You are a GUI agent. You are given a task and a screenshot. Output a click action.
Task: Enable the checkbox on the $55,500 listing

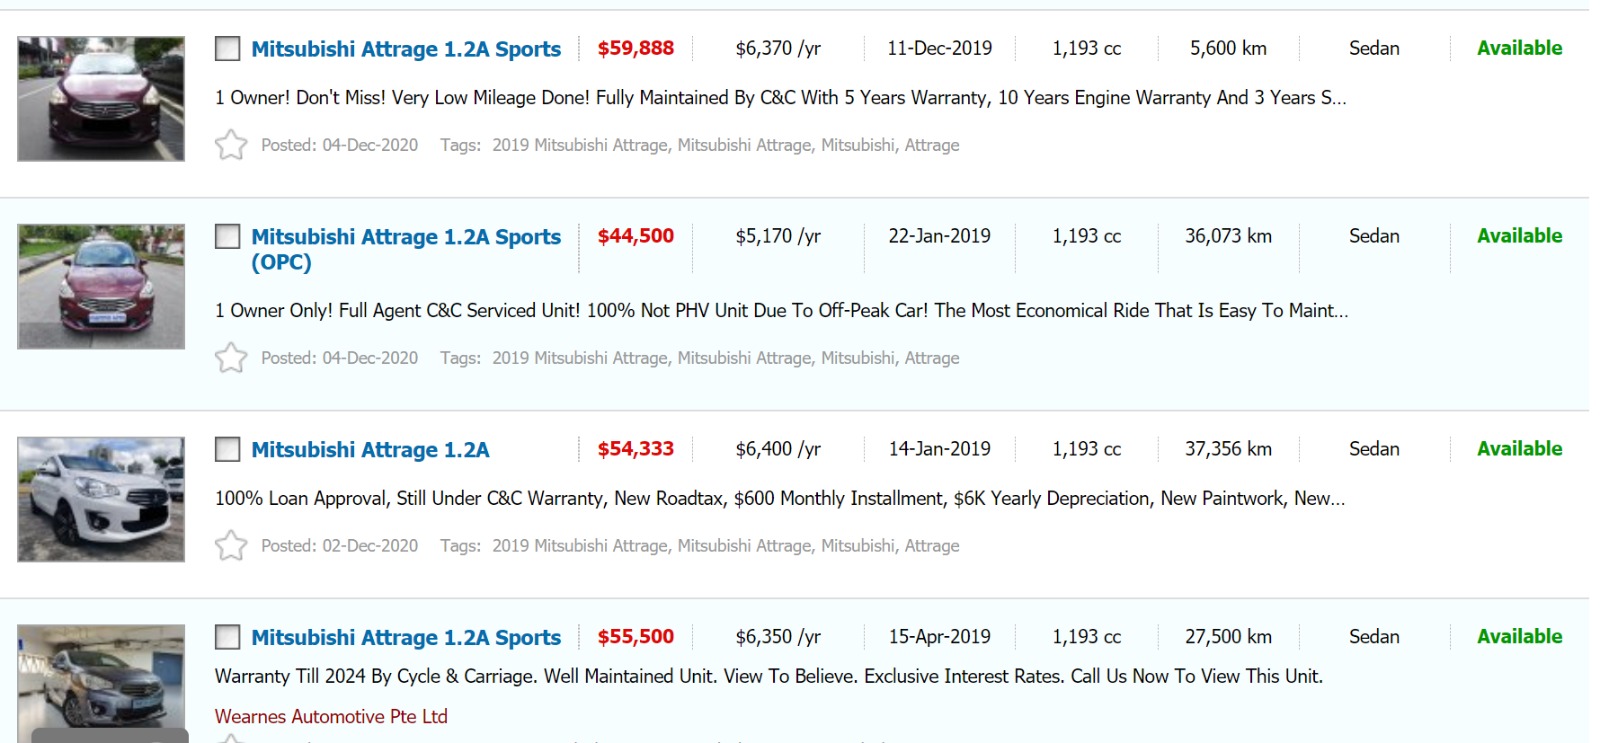228,637
